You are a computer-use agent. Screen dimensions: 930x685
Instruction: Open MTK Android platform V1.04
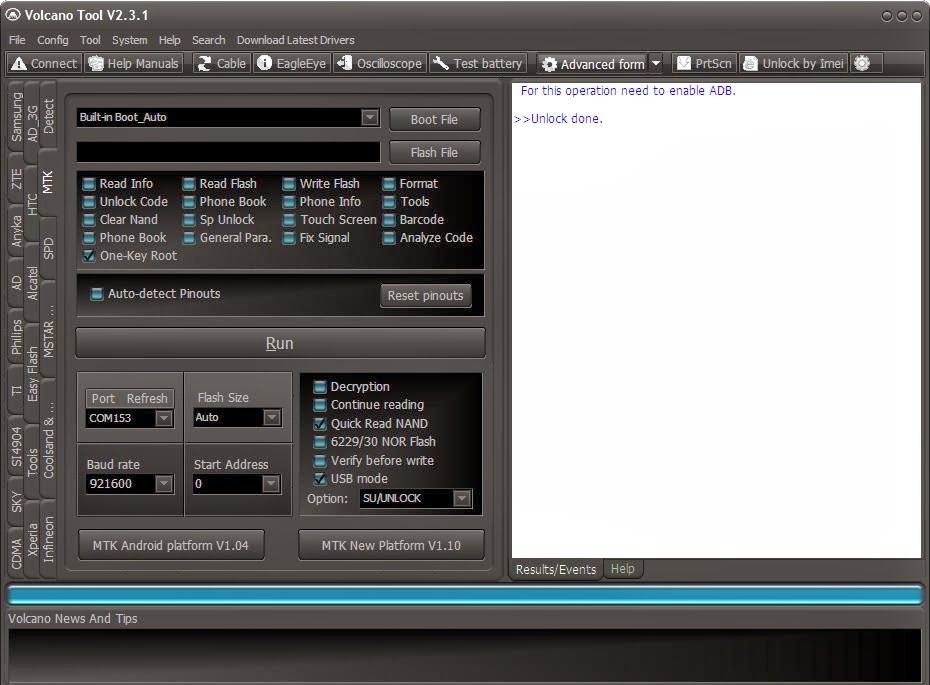tap(171, 545)
